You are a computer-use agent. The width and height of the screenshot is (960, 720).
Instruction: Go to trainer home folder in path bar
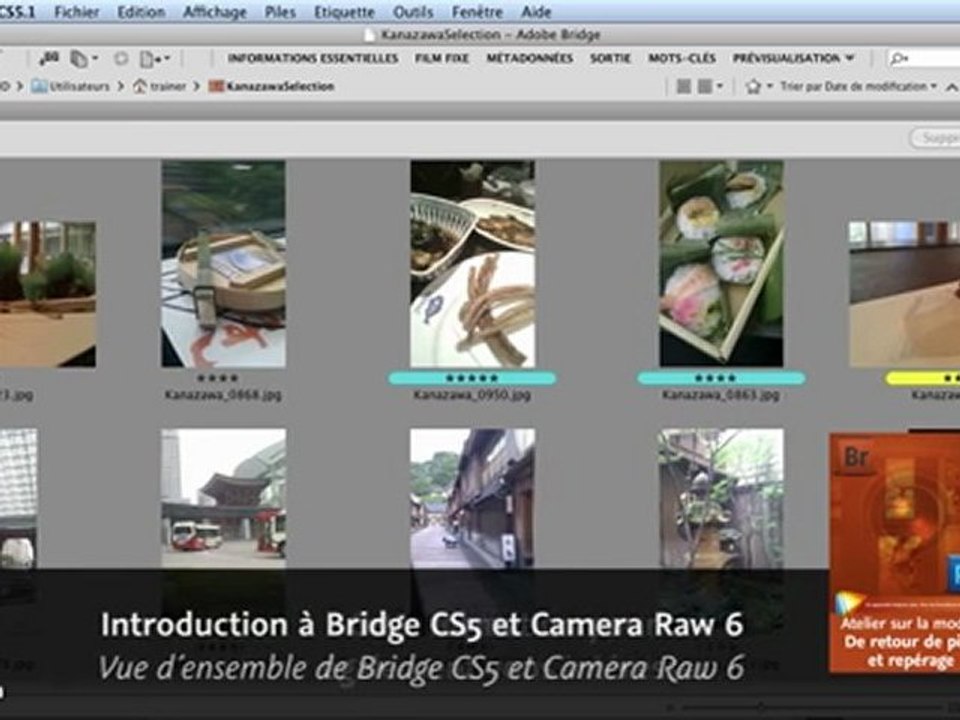click(160, 86)
